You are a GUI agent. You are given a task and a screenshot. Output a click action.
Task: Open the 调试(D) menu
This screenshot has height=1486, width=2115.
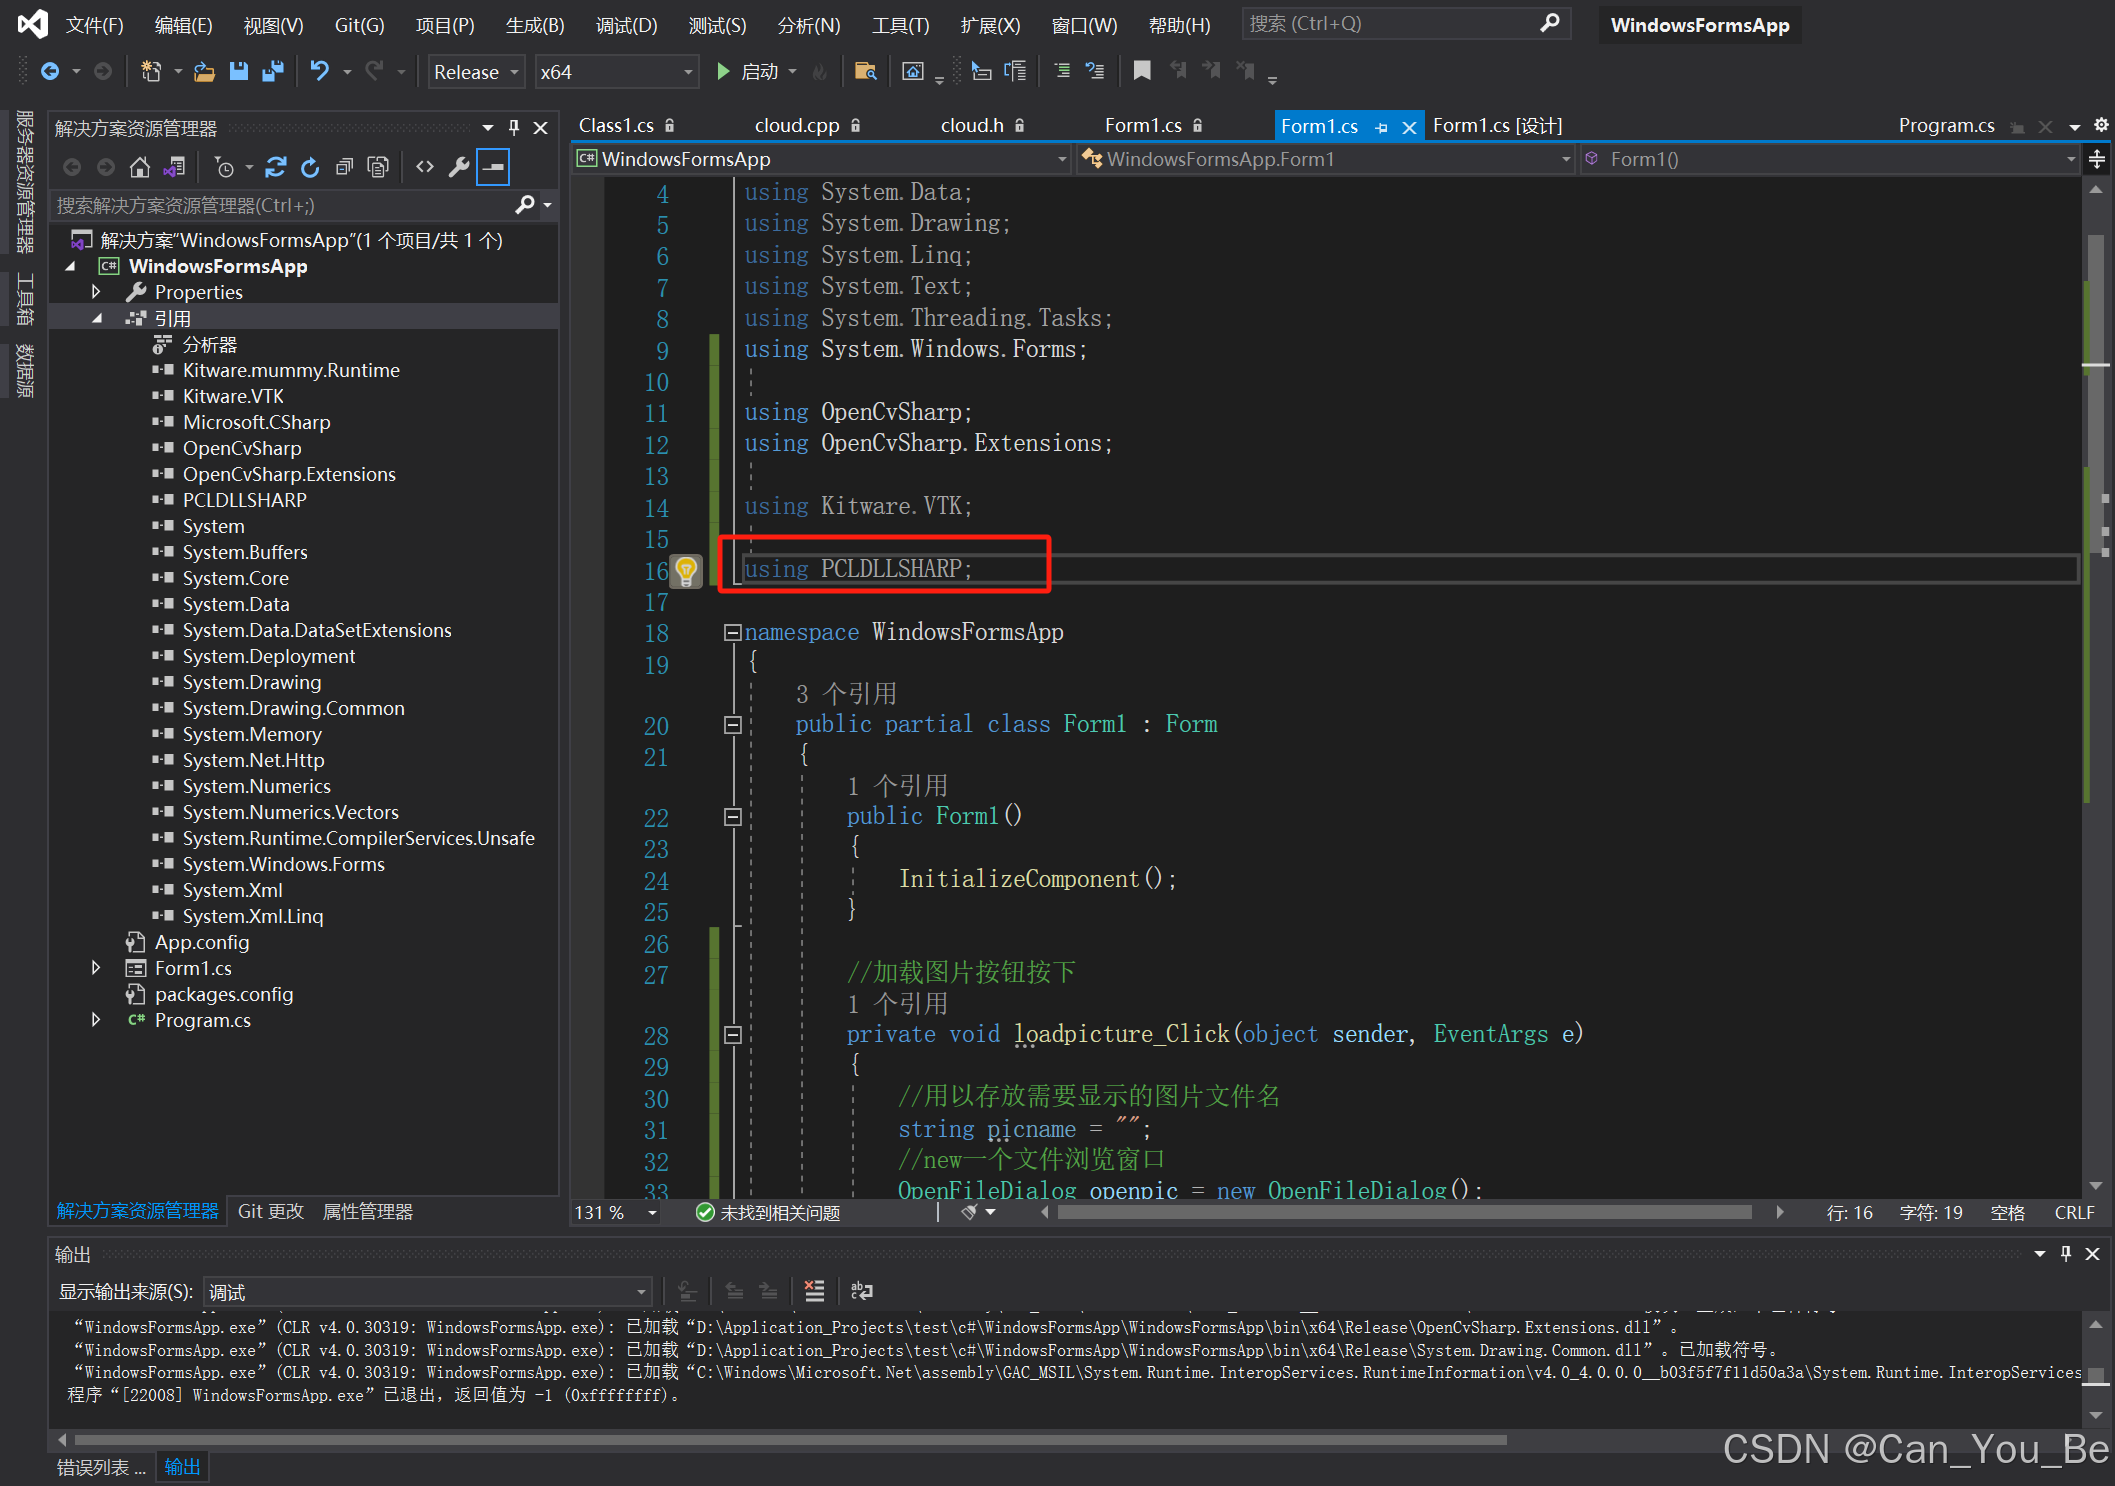pyautogui.click(x=627, y=25)
